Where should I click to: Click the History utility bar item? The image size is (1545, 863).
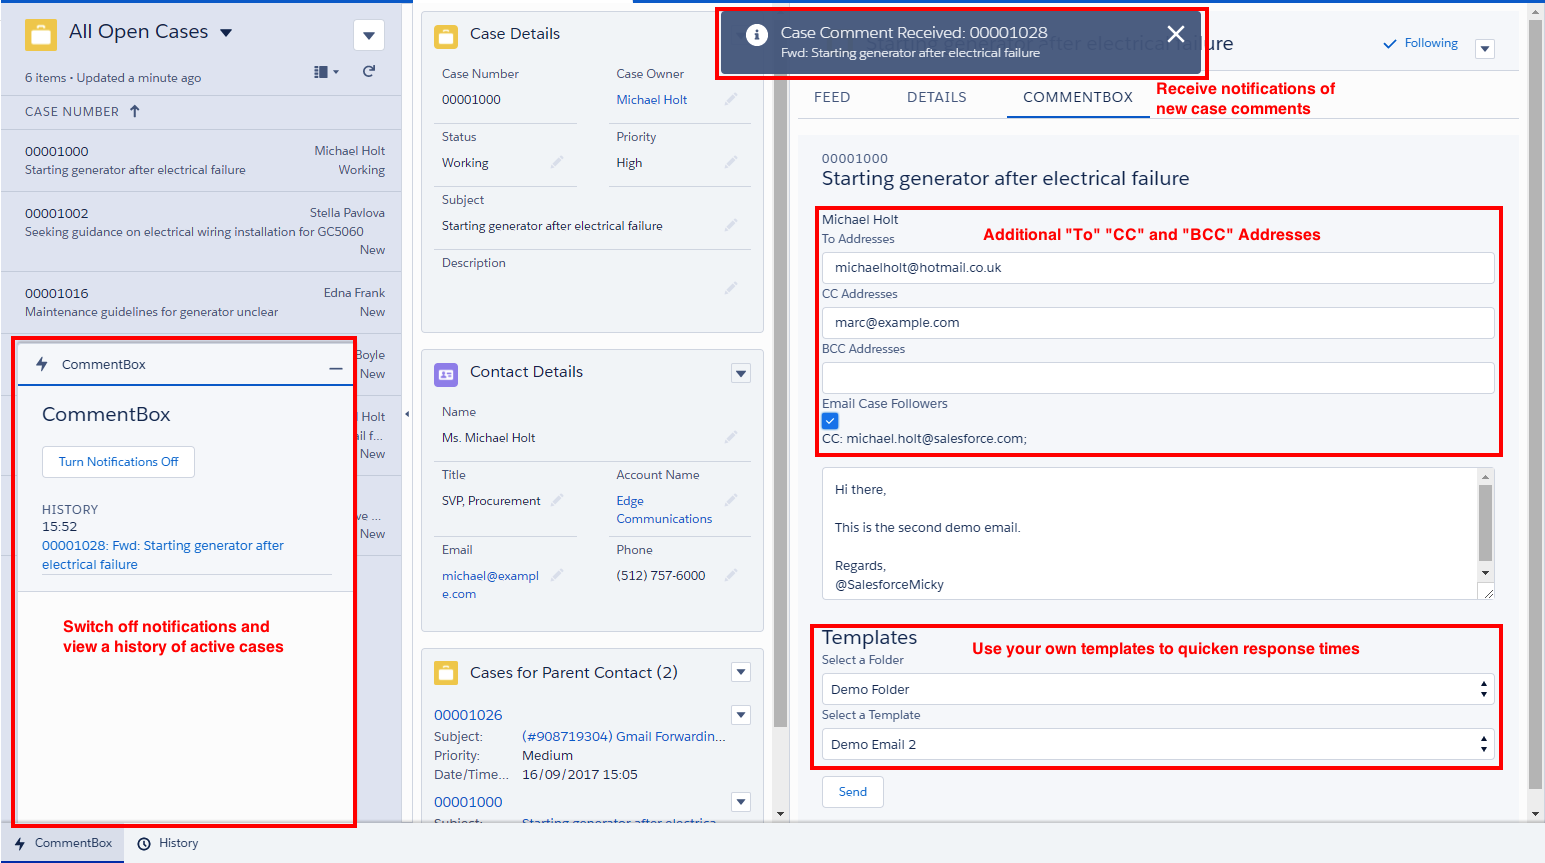[168, 843]
